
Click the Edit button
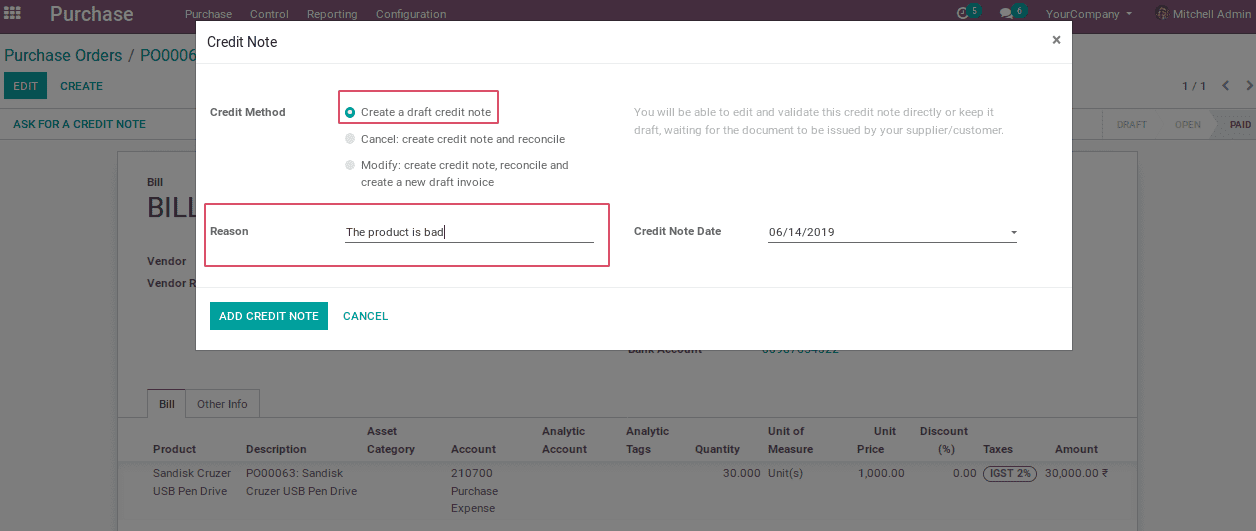click(26, 86)
